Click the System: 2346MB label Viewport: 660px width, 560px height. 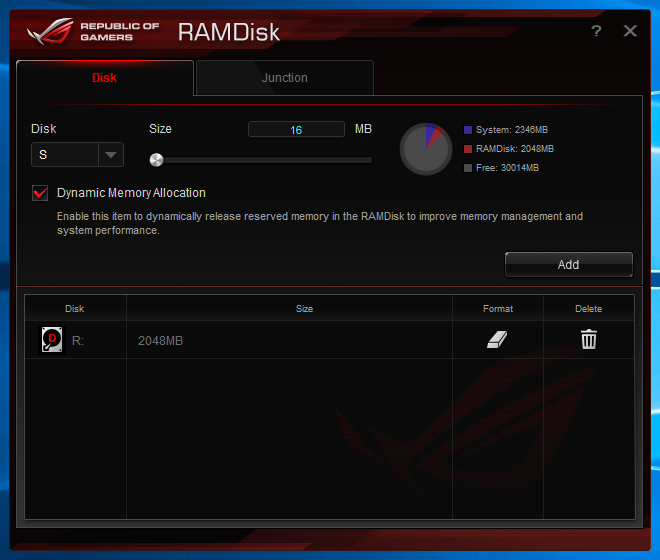tap(512, 130)
